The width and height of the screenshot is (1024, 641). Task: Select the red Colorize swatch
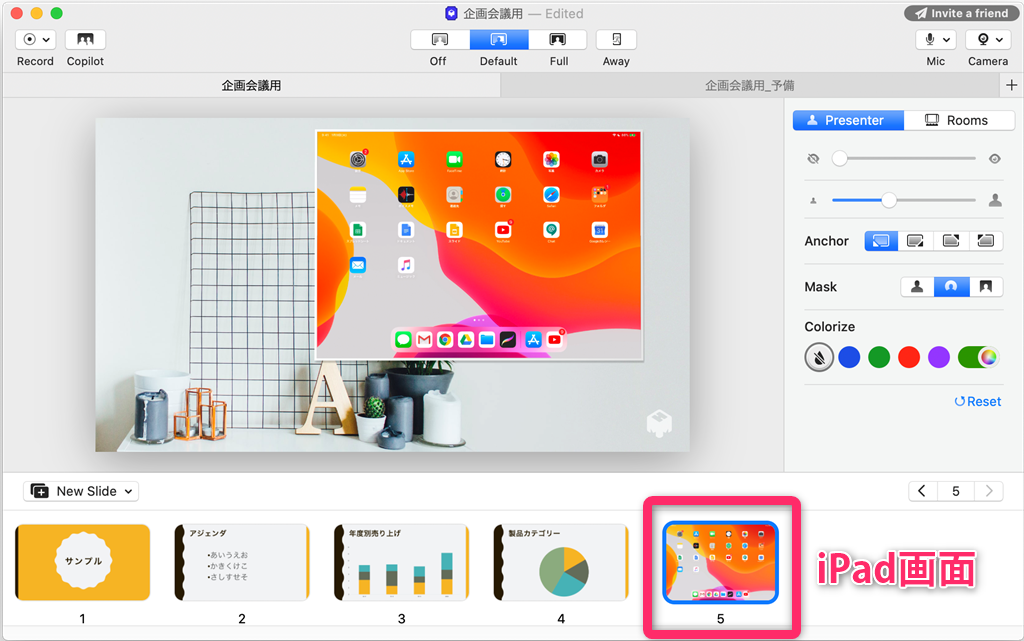click(909, 357)
